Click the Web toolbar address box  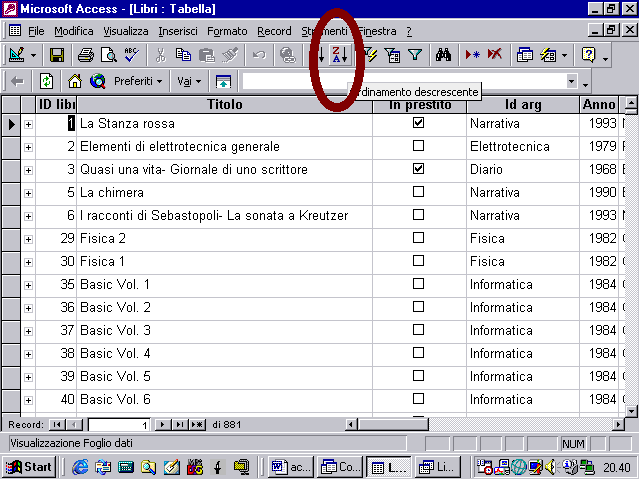tap(403, 81)
